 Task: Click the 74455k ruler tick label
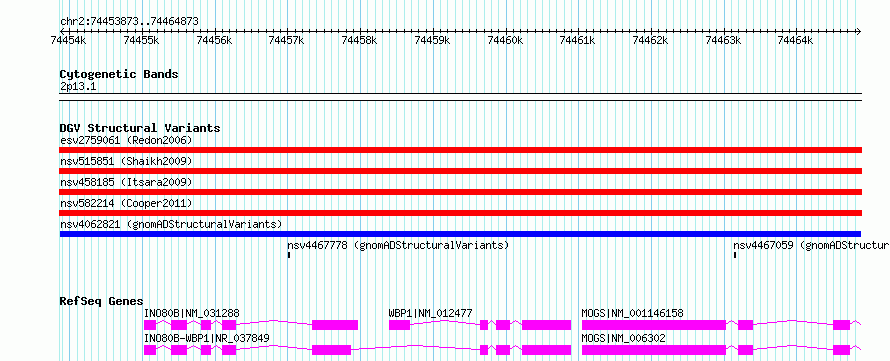point(141,40)
